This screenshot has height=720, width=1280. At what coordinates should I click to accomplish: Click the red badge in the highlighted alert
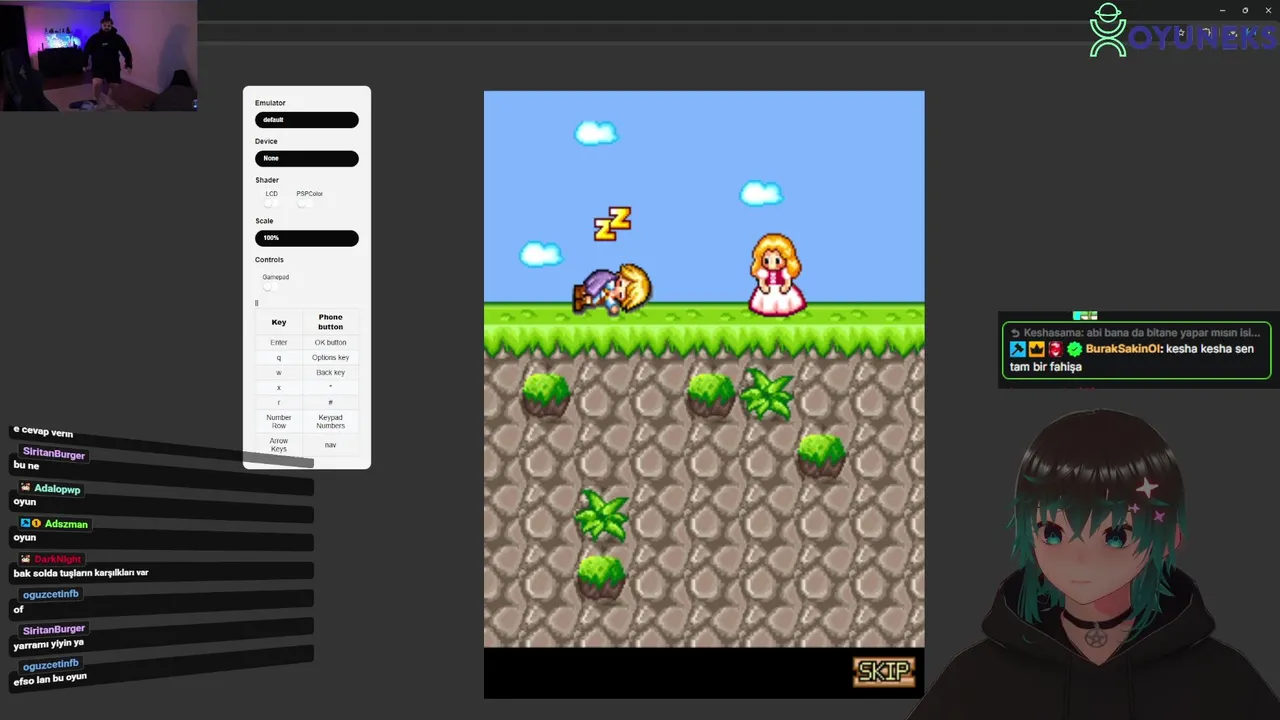point(1055,349)
